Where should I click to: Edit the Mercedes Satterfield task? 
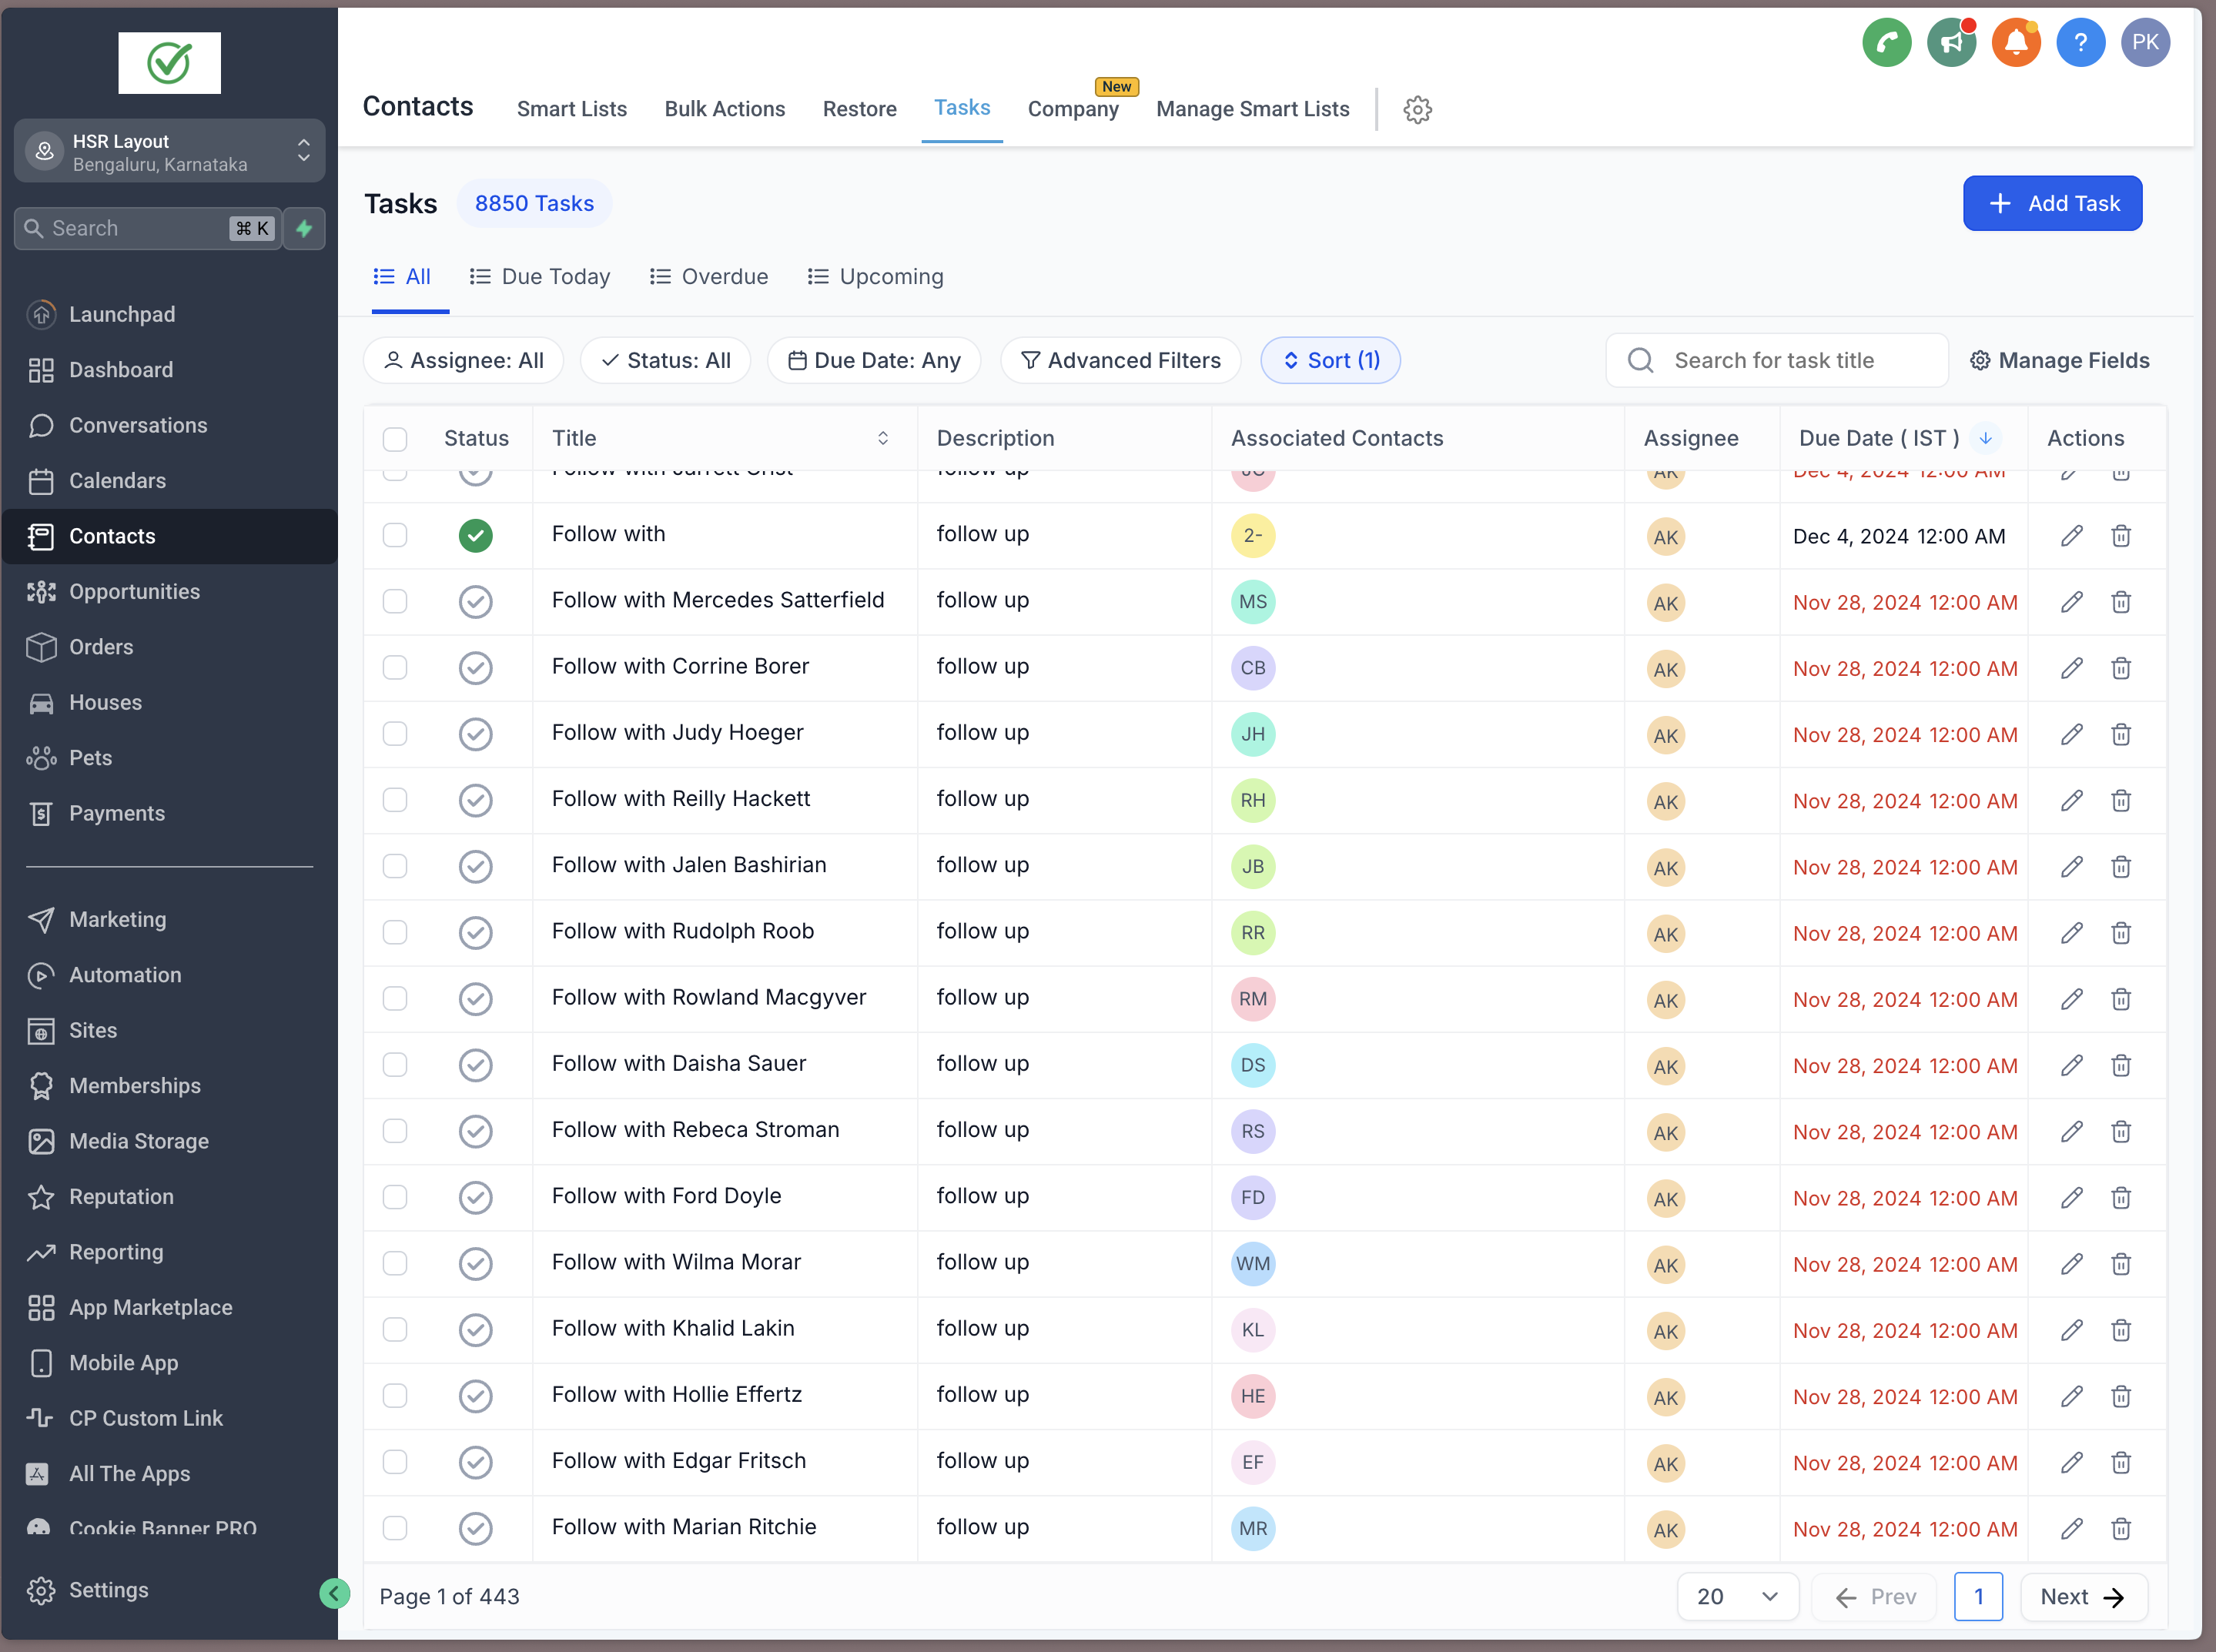click(2071, 602)
